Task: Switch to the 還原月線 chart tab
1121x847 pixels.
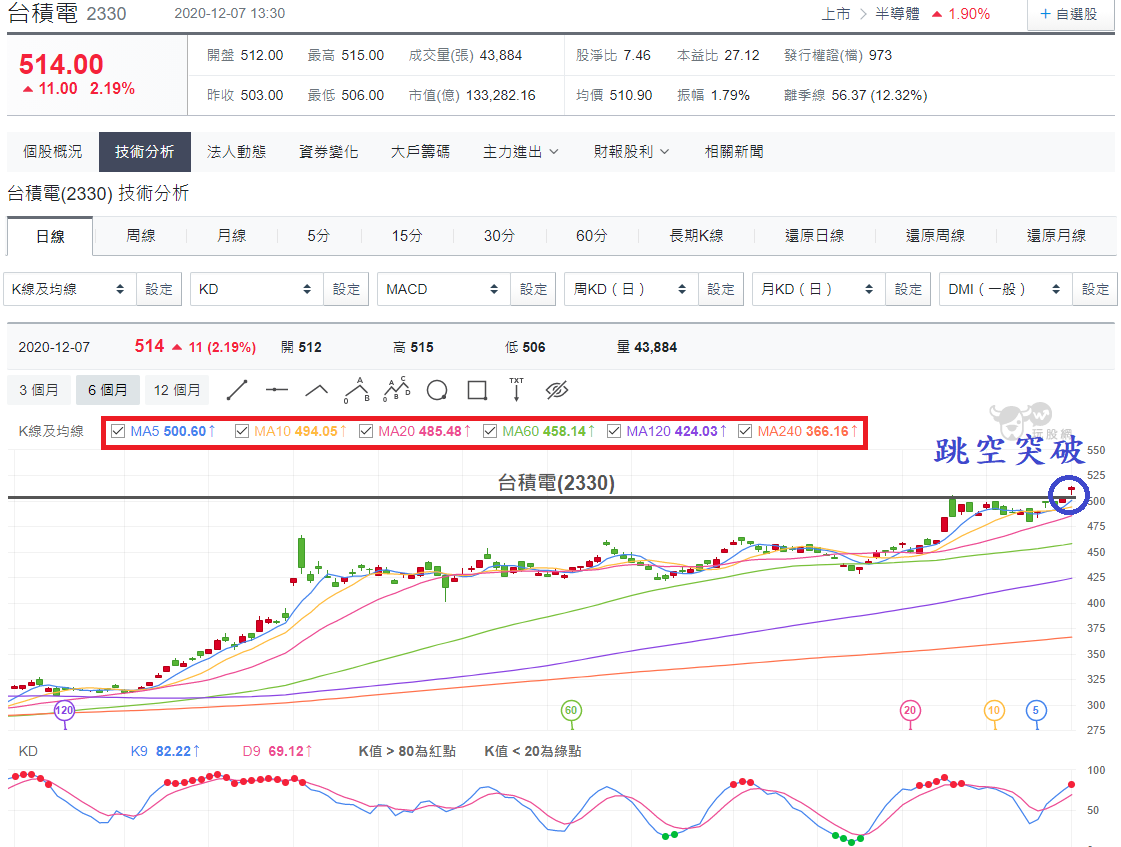Action: click(1057, 235)
